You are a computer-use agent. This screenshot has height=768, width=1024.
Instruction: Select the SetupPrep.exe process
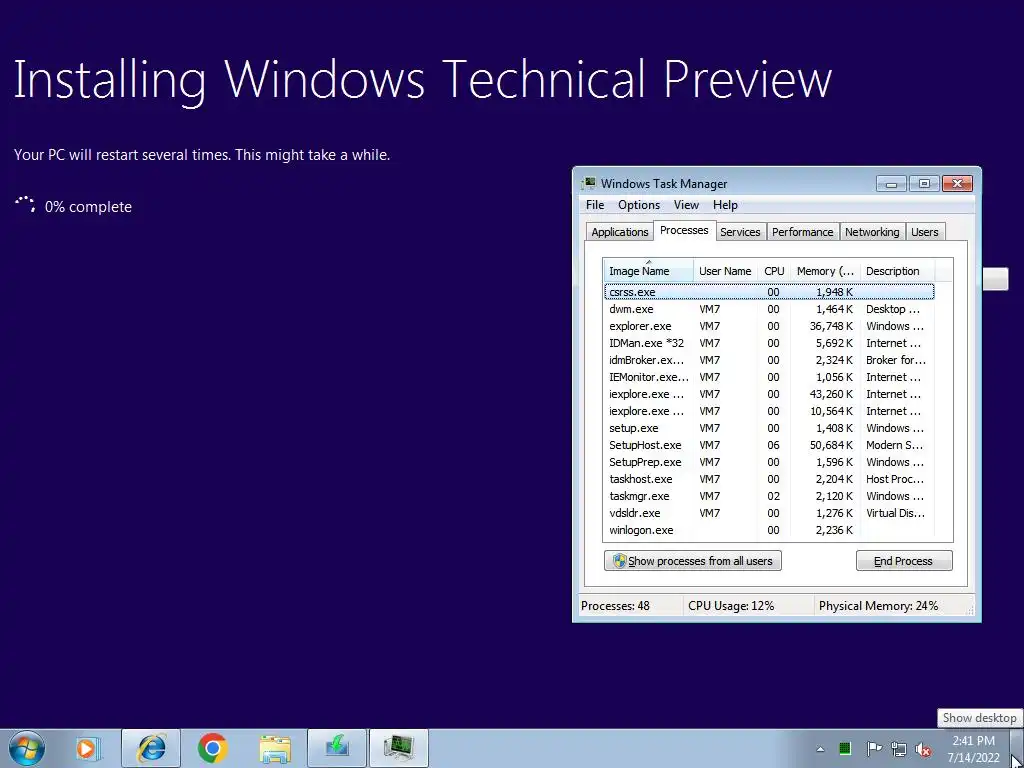(769, 462)
